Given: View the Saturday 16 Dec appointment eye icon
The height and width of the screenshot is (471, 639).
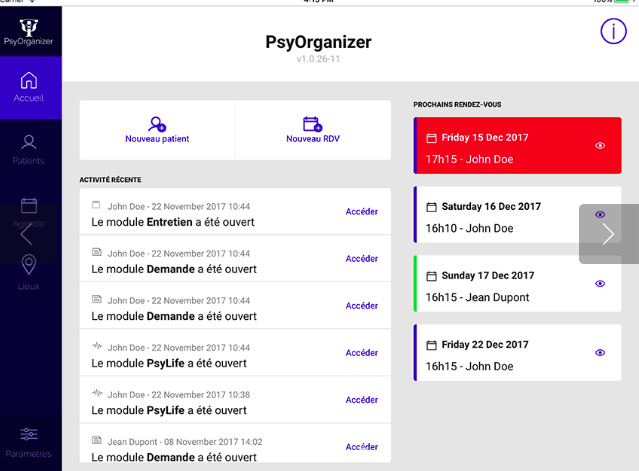Looking at the screenshot, I should click(600, 214).
